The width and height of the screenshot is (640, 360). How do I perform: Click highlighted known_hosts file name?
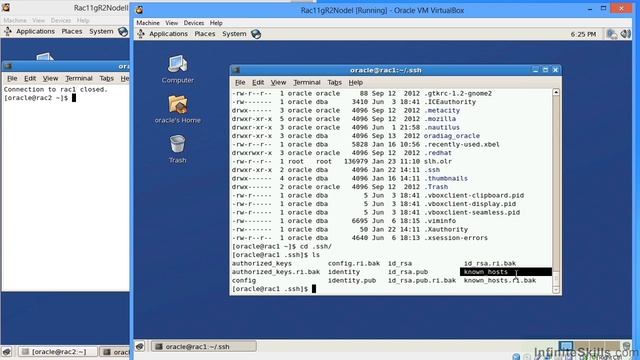(x=486, y=272)
